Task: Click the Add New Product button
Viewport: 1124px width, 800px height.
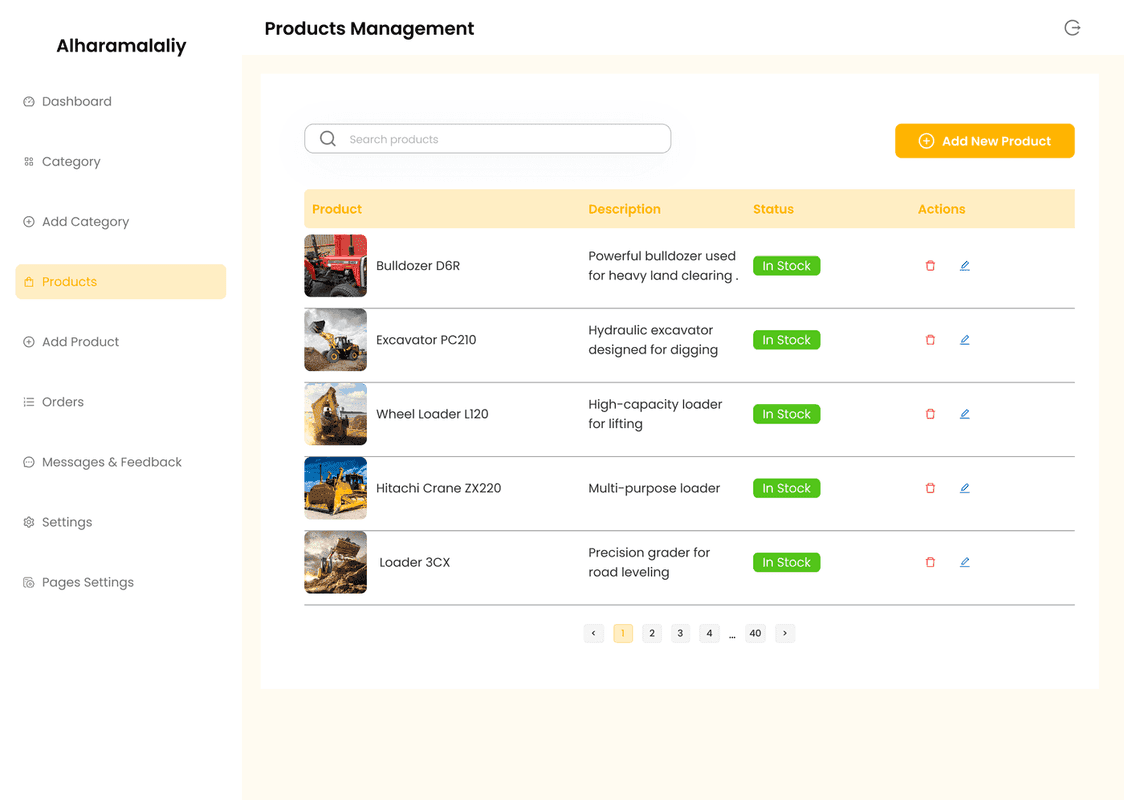Action: (x=984, y=141)
